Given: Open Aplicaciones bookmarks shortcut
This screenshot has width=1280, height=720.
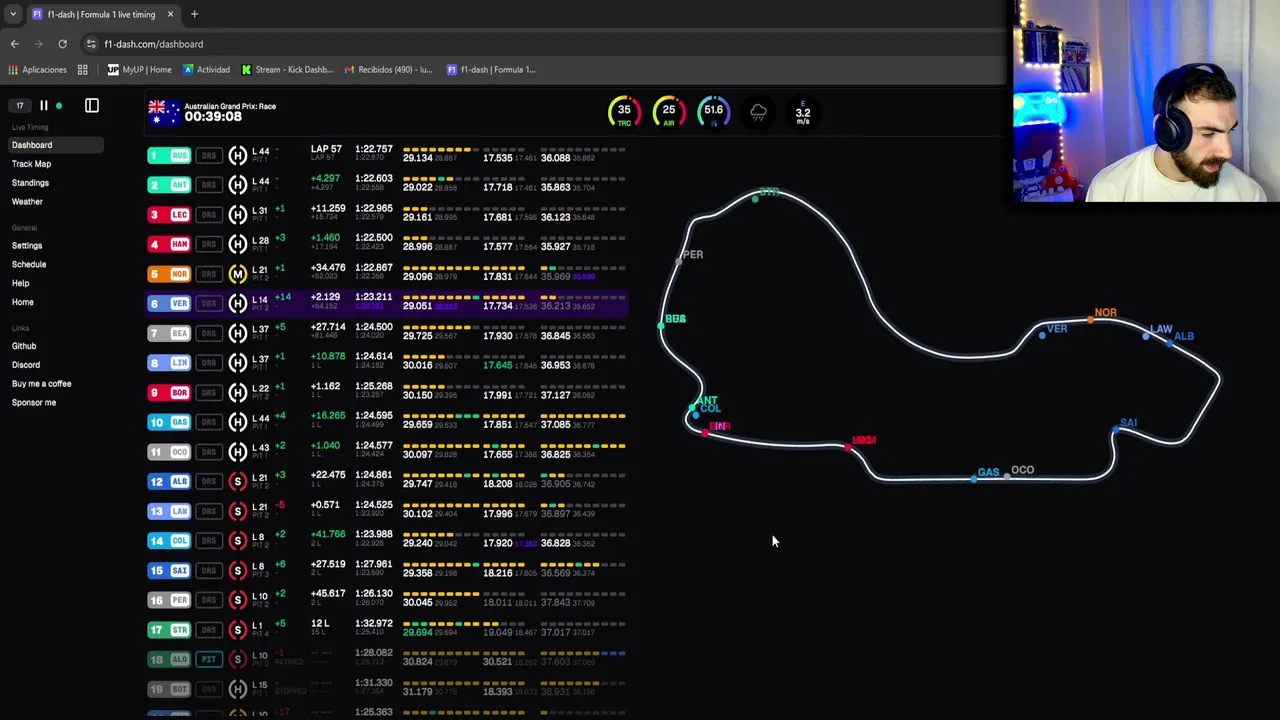Looking at the screenshot, I should 38,70.
